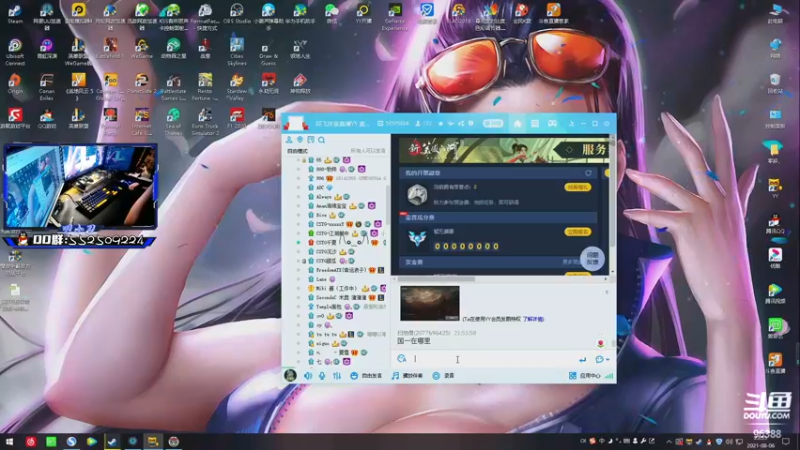Open the 服务 banner at panel top
Screen dimensions: 800x450
pyautogui.click(x=504, y=150)
